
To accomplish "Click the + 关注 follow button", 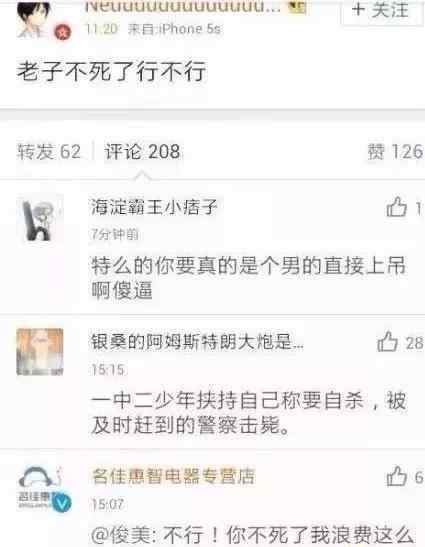I will tap(381, 10).
